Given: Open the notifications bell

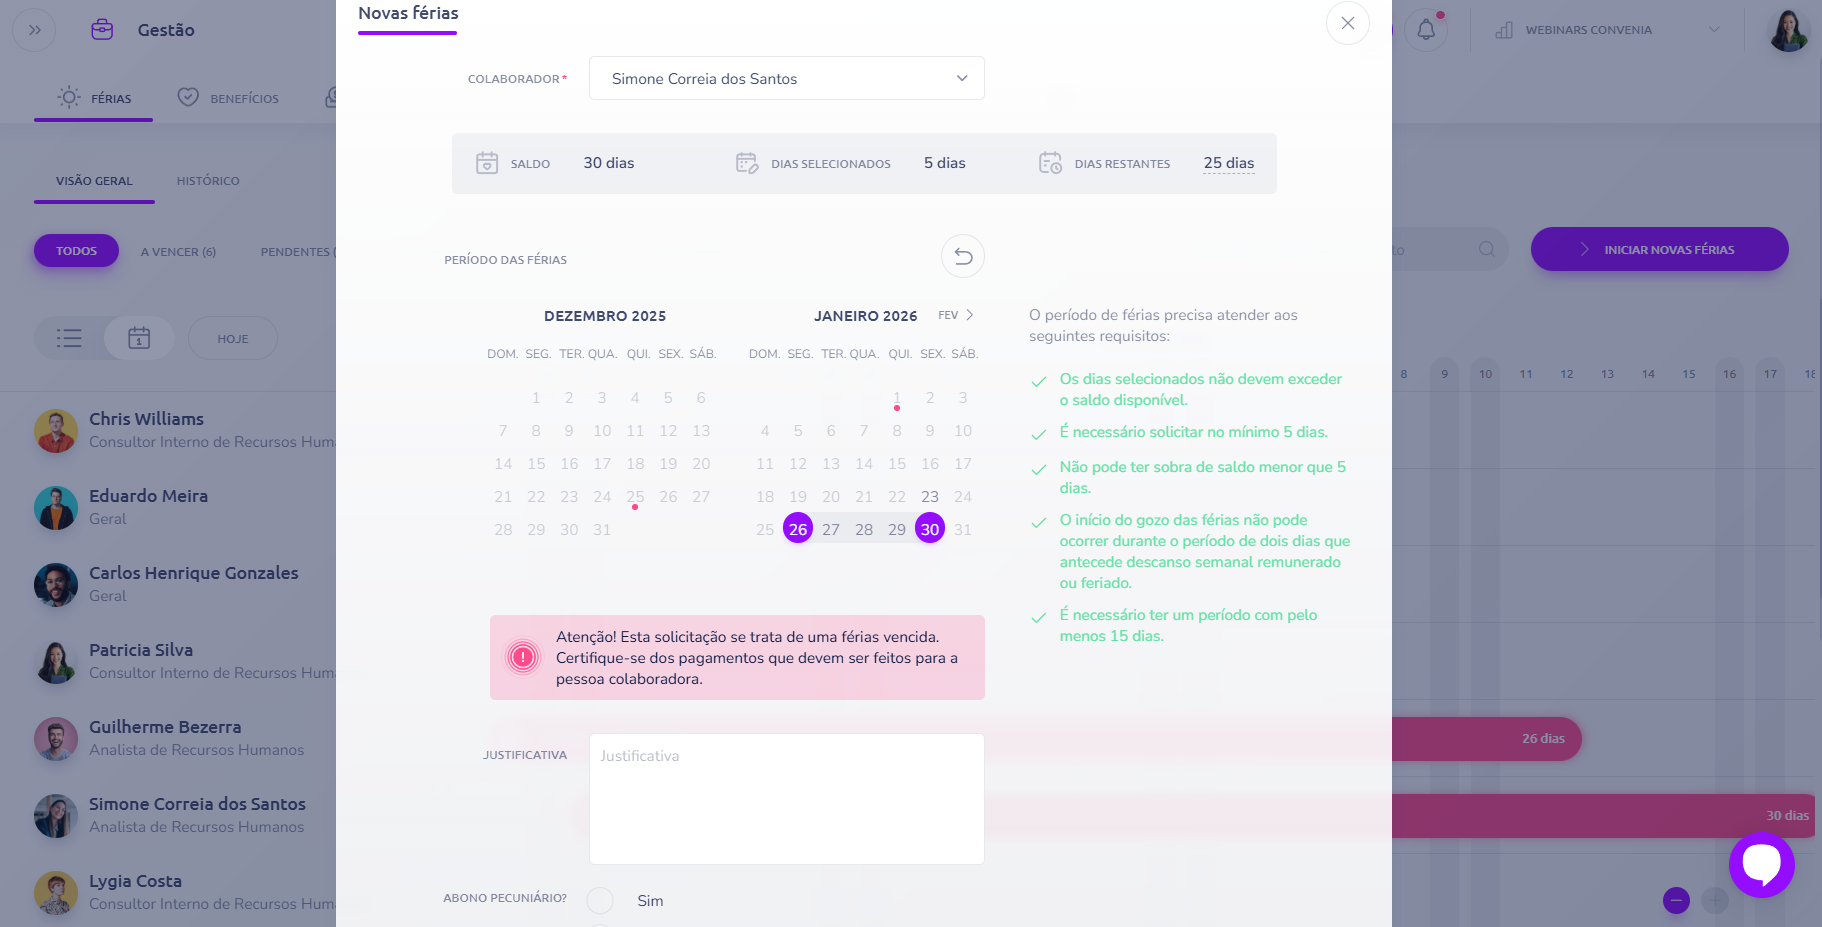Looking at the screenshot, I should (x=1426, y=30).
